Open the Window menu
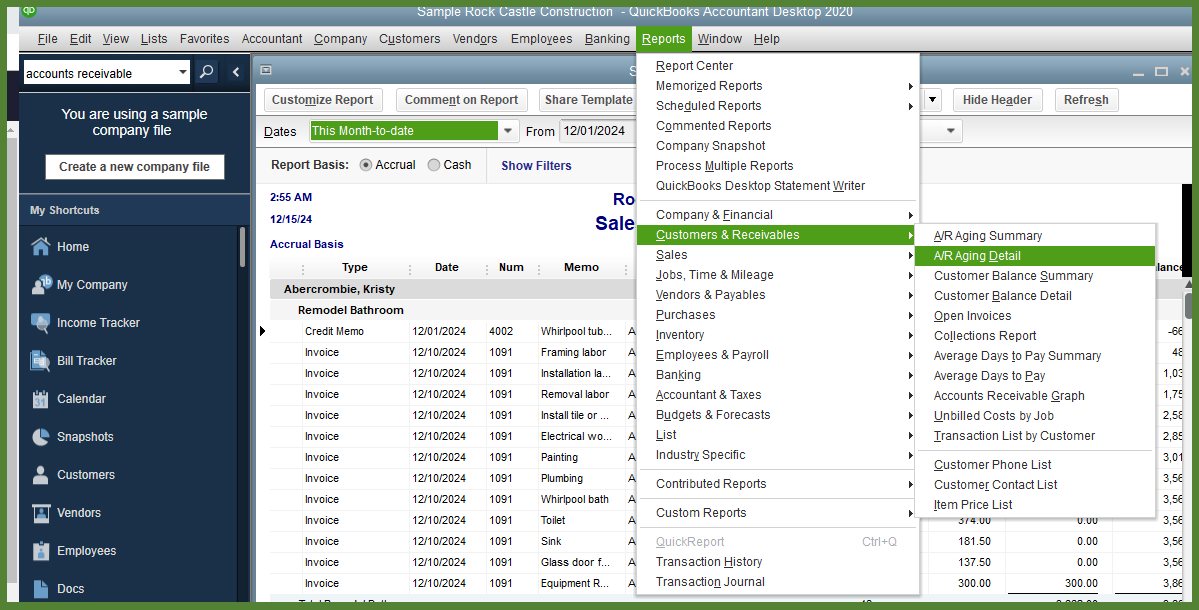Viewport: 1199px width, 610px height. click(720, 38)
